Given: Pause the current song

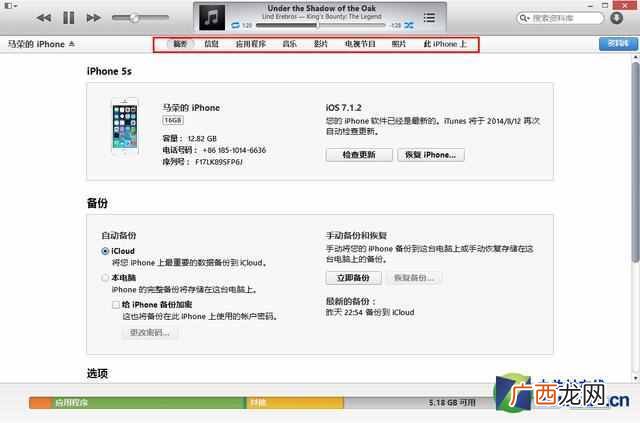Looking at the screenshot, I should click(69, 18).
